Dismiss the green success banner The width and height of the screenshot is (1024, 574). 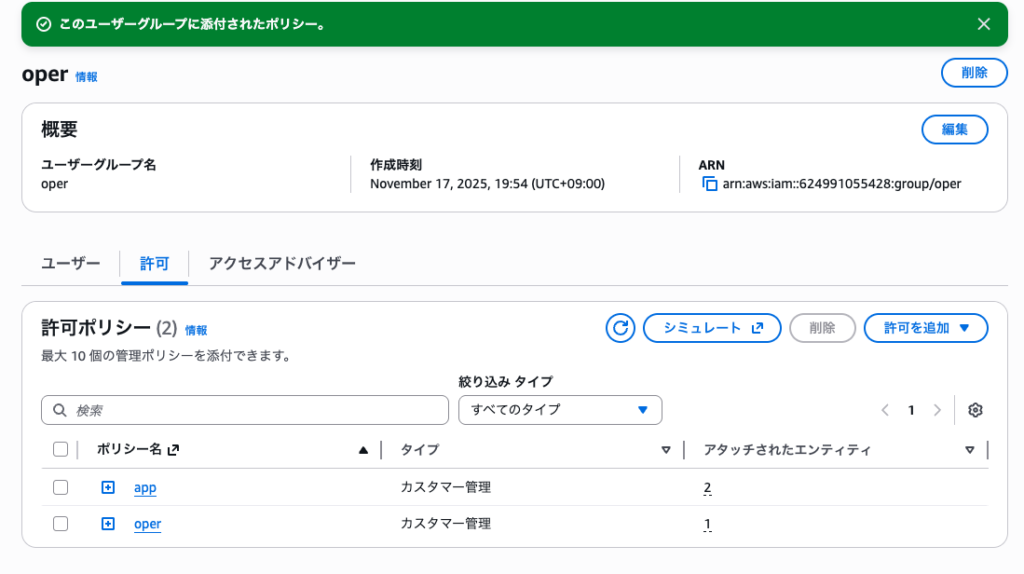[984, 24]
